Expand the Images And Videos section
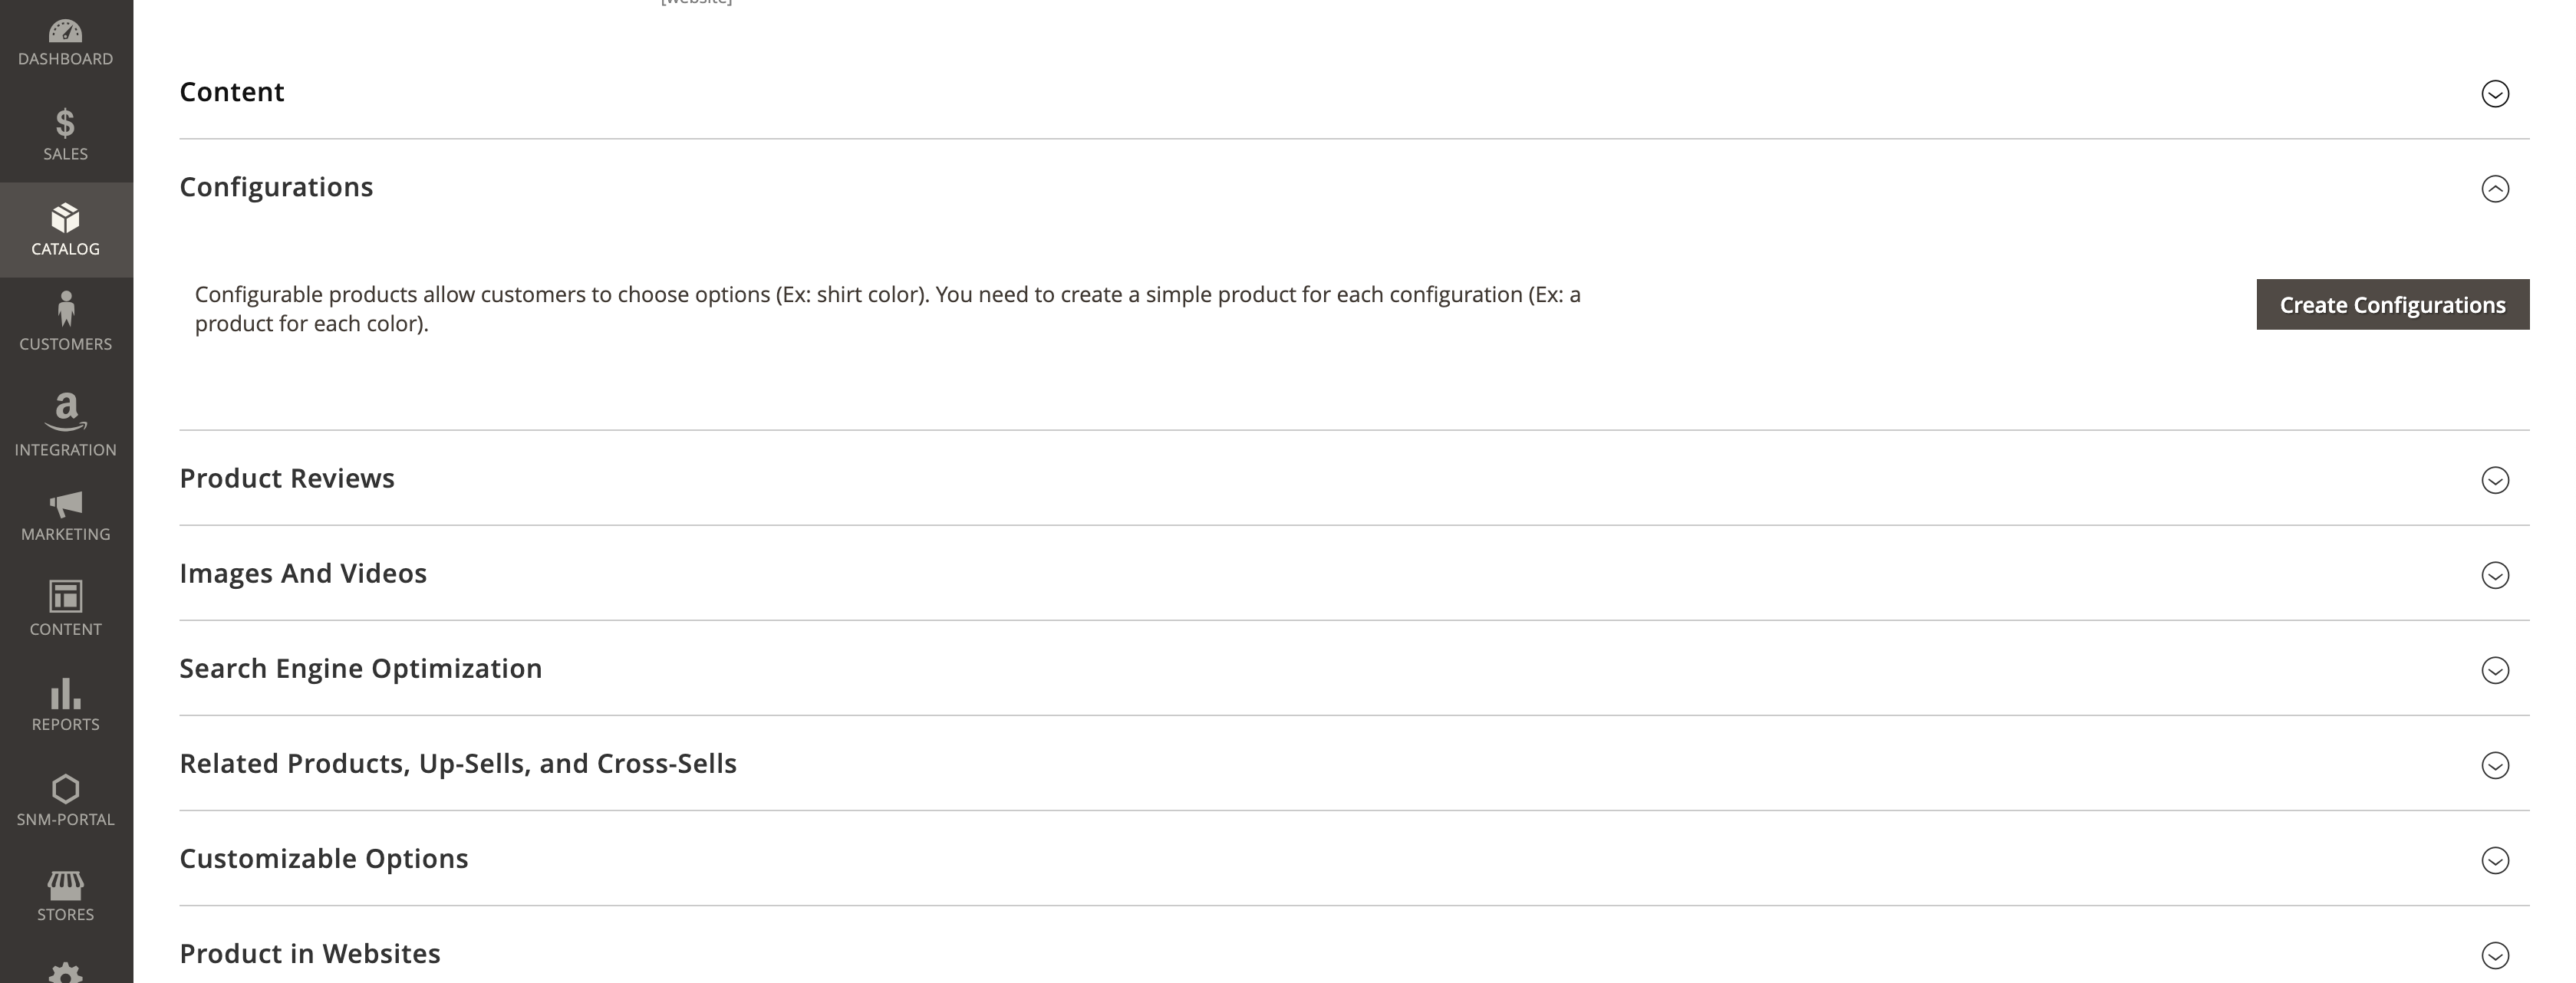The height and width of the screenshot is (983, 2576). [2496, 575]
